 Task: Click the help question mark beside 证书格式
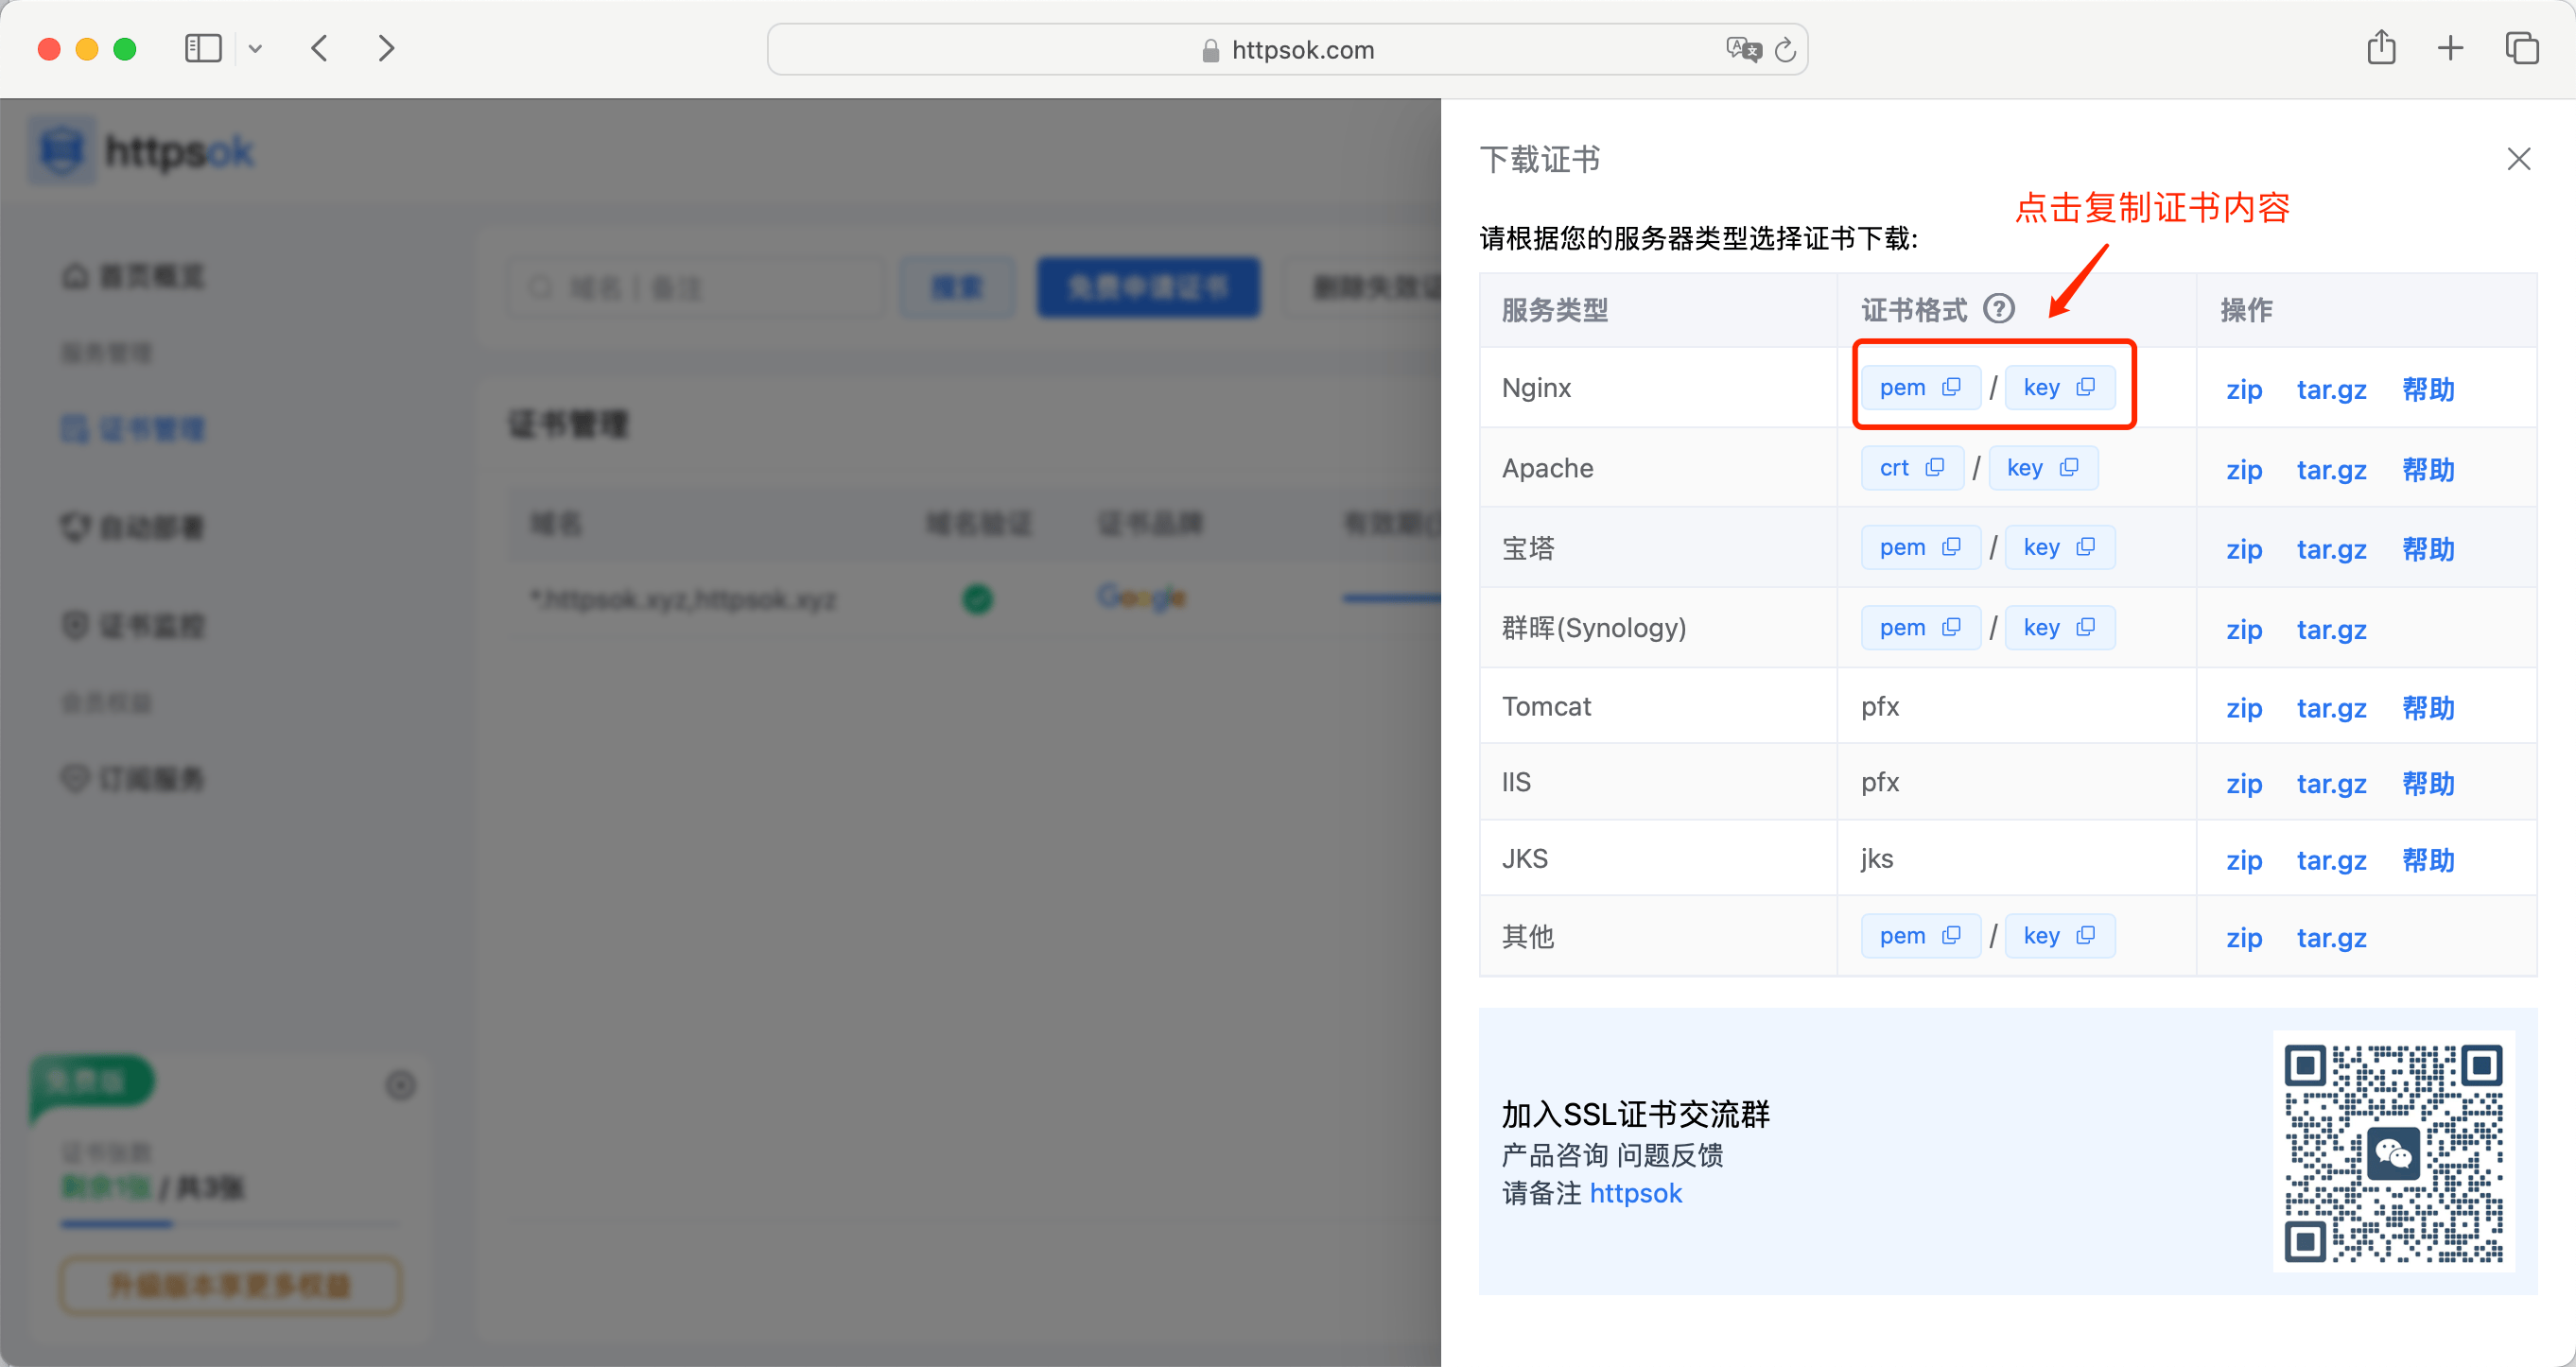point(1998,309)
